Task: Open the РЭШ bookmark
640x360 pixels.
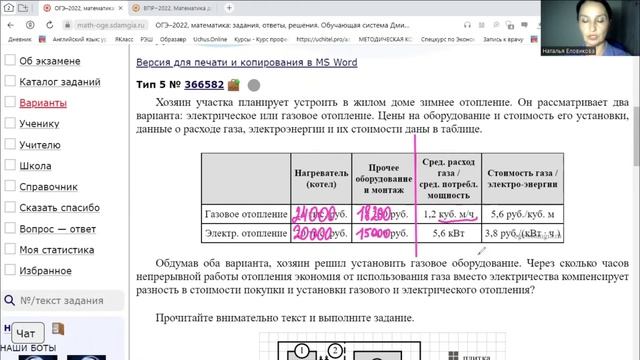Action: [x=147, y=40]
